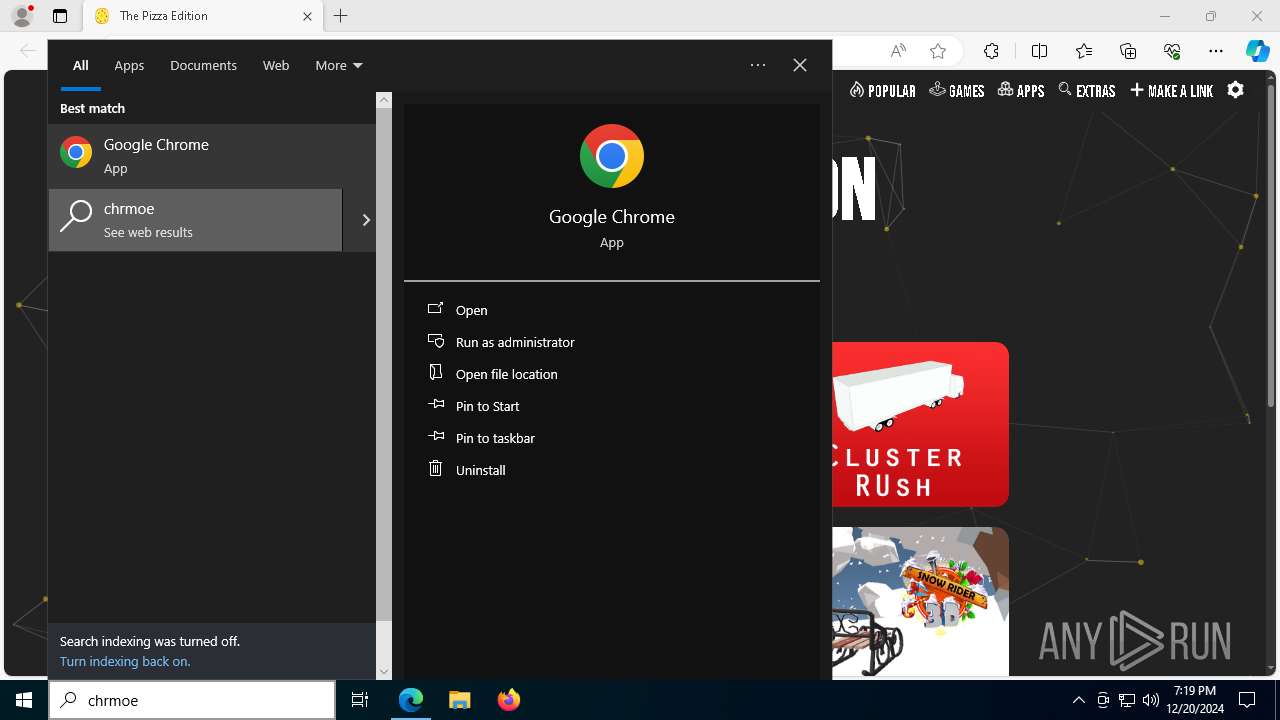Screen dimensions: 1280x720
Task: Click the Turn indexing back on link
Action: click(x=125, y=661)
